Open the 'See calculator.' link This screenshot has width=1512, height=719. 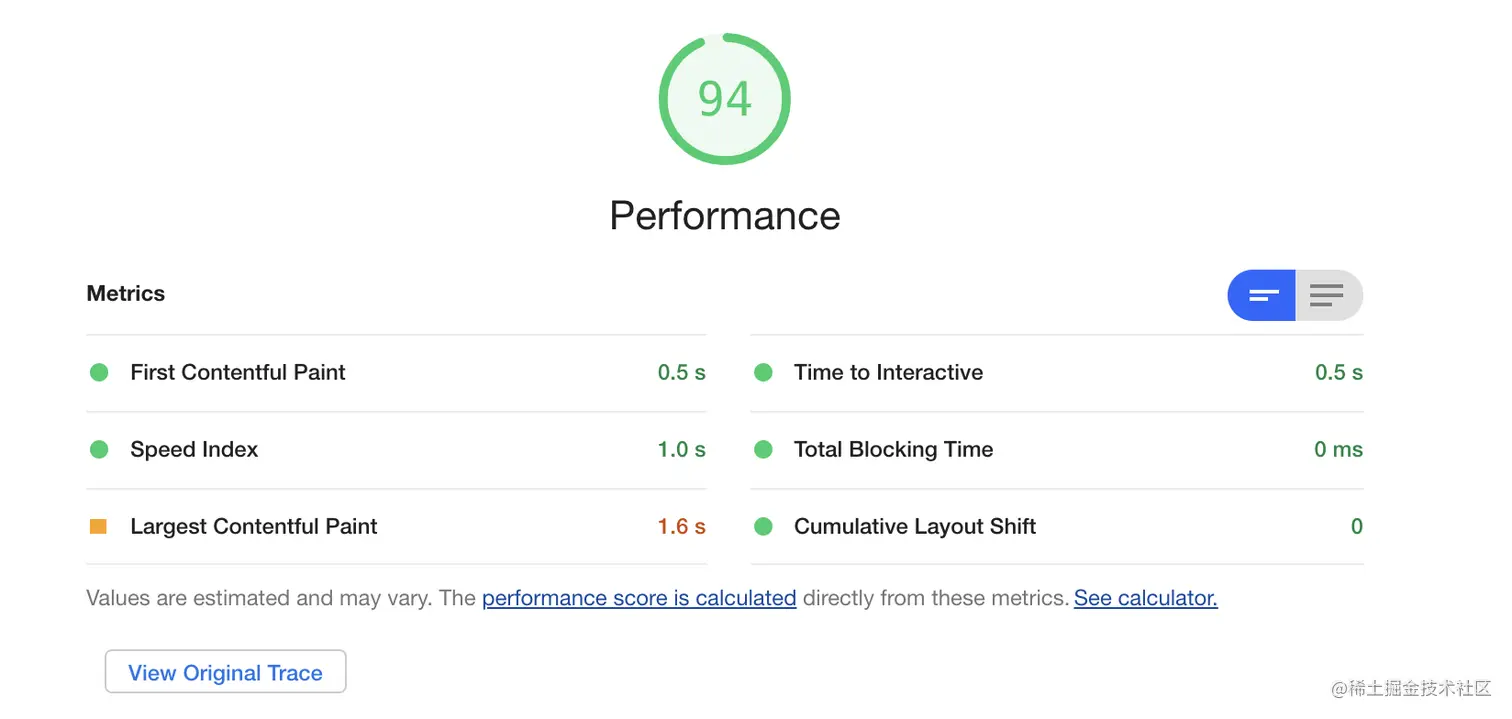tap(1146, 598)
